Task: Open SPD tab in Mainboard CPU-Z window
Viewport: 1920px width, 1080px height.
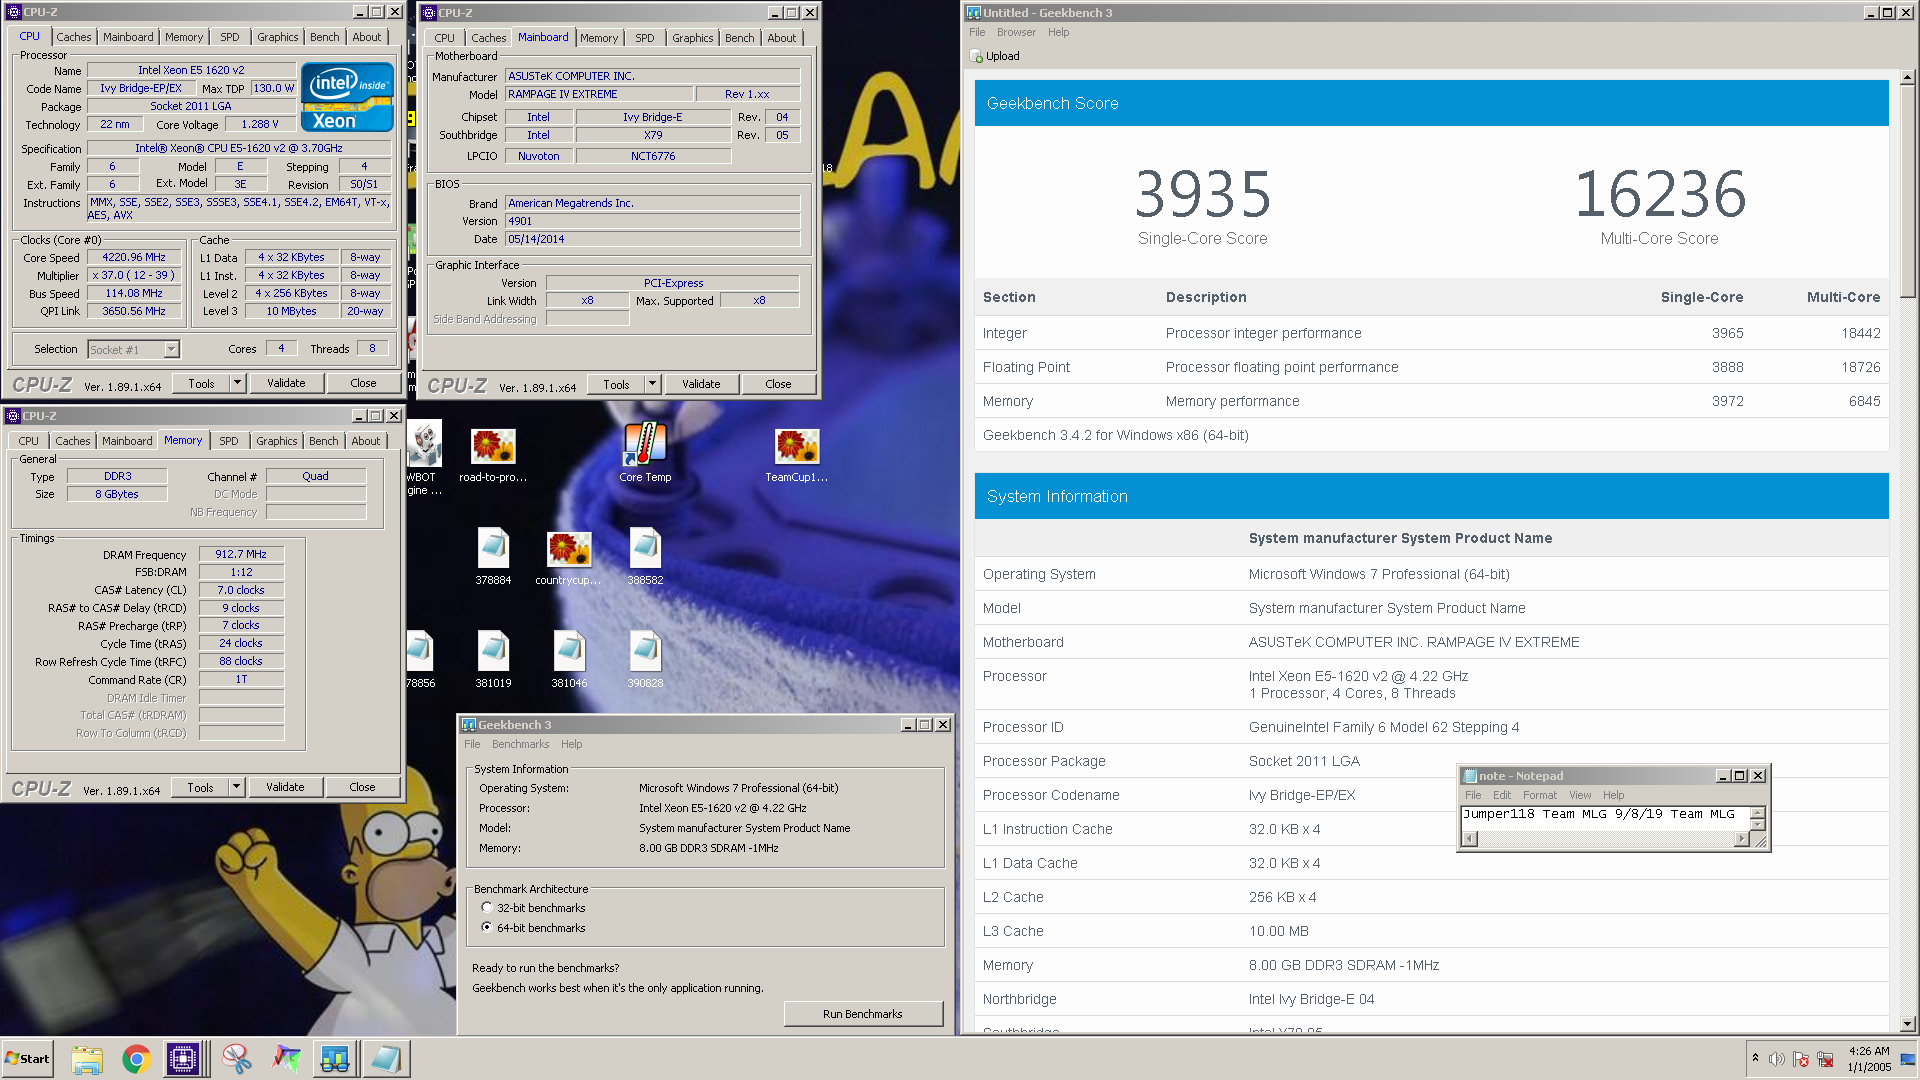Action: pyautogui.click(x=645, y=38)
